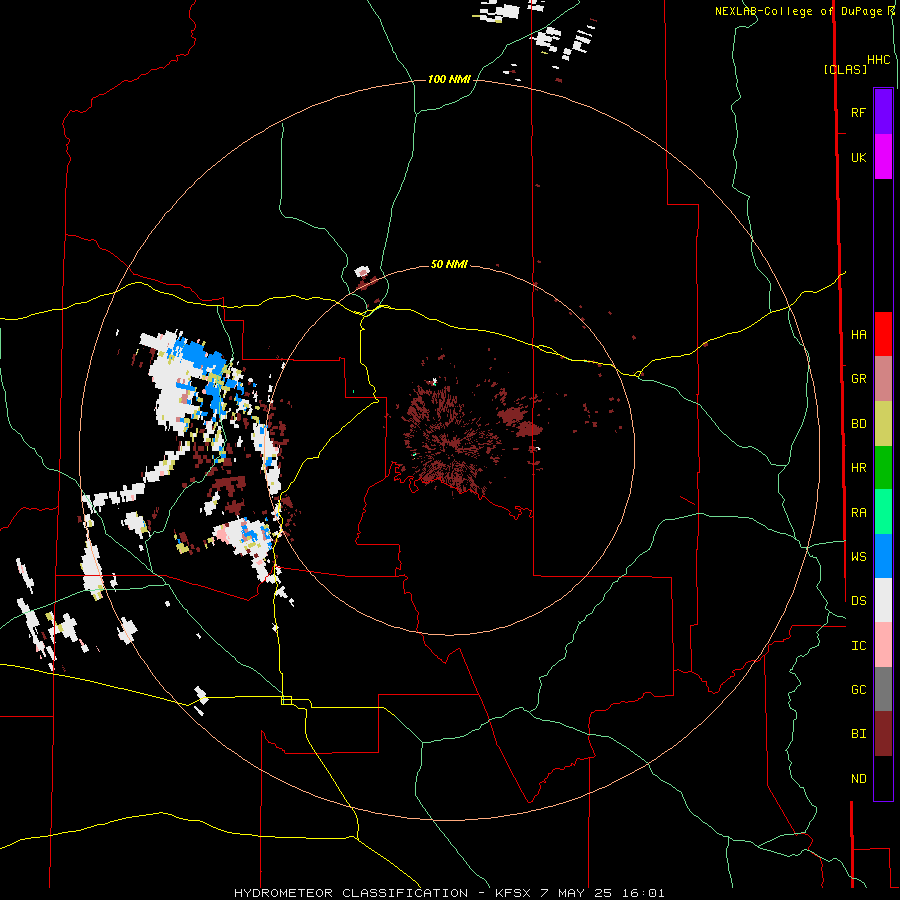Click the 'IC' legend label

(x=858, y=646)
